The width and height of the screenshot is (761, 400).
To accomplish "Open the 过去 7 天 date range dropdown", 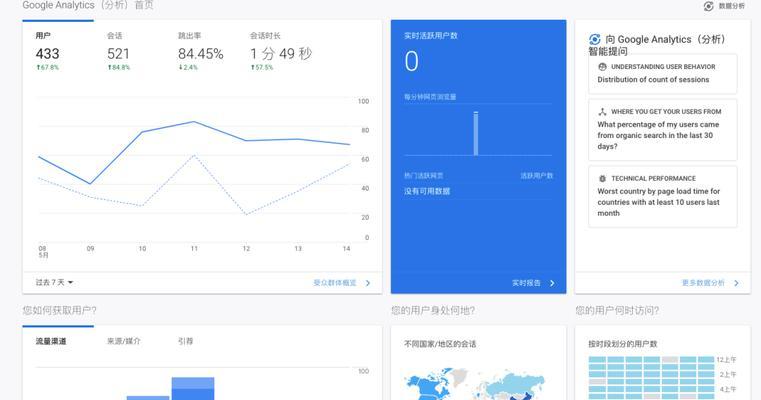I will tap(54, 283).
